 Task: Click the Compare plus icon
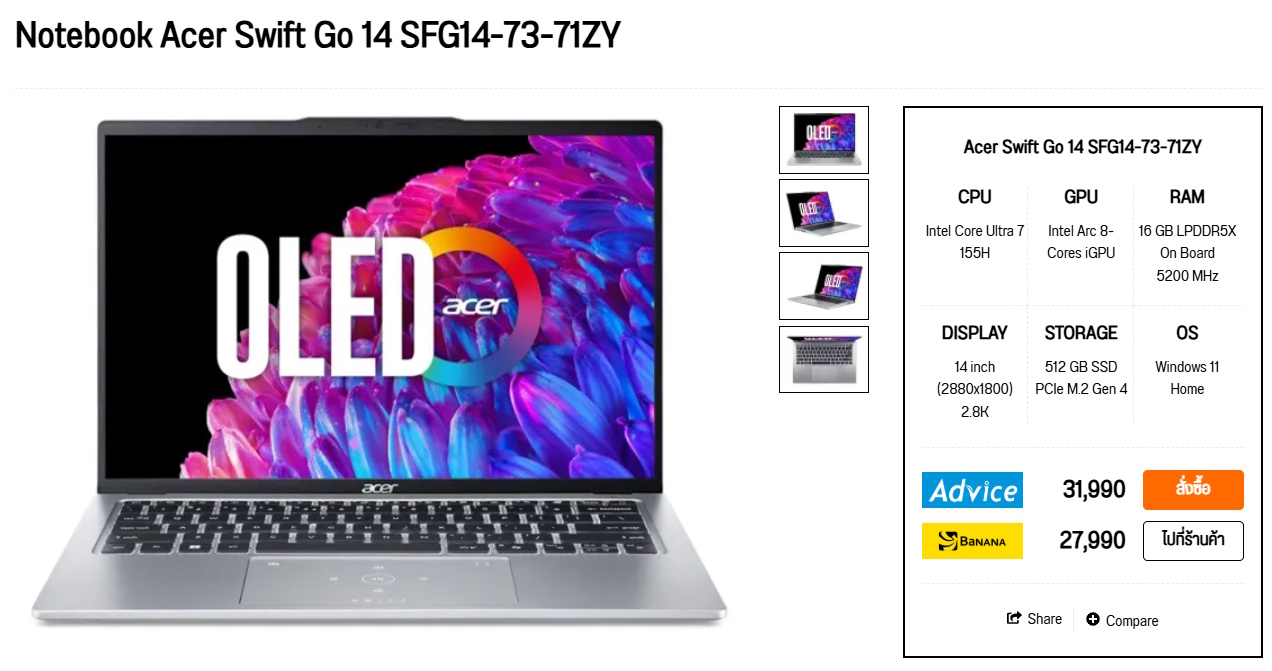1093,620
